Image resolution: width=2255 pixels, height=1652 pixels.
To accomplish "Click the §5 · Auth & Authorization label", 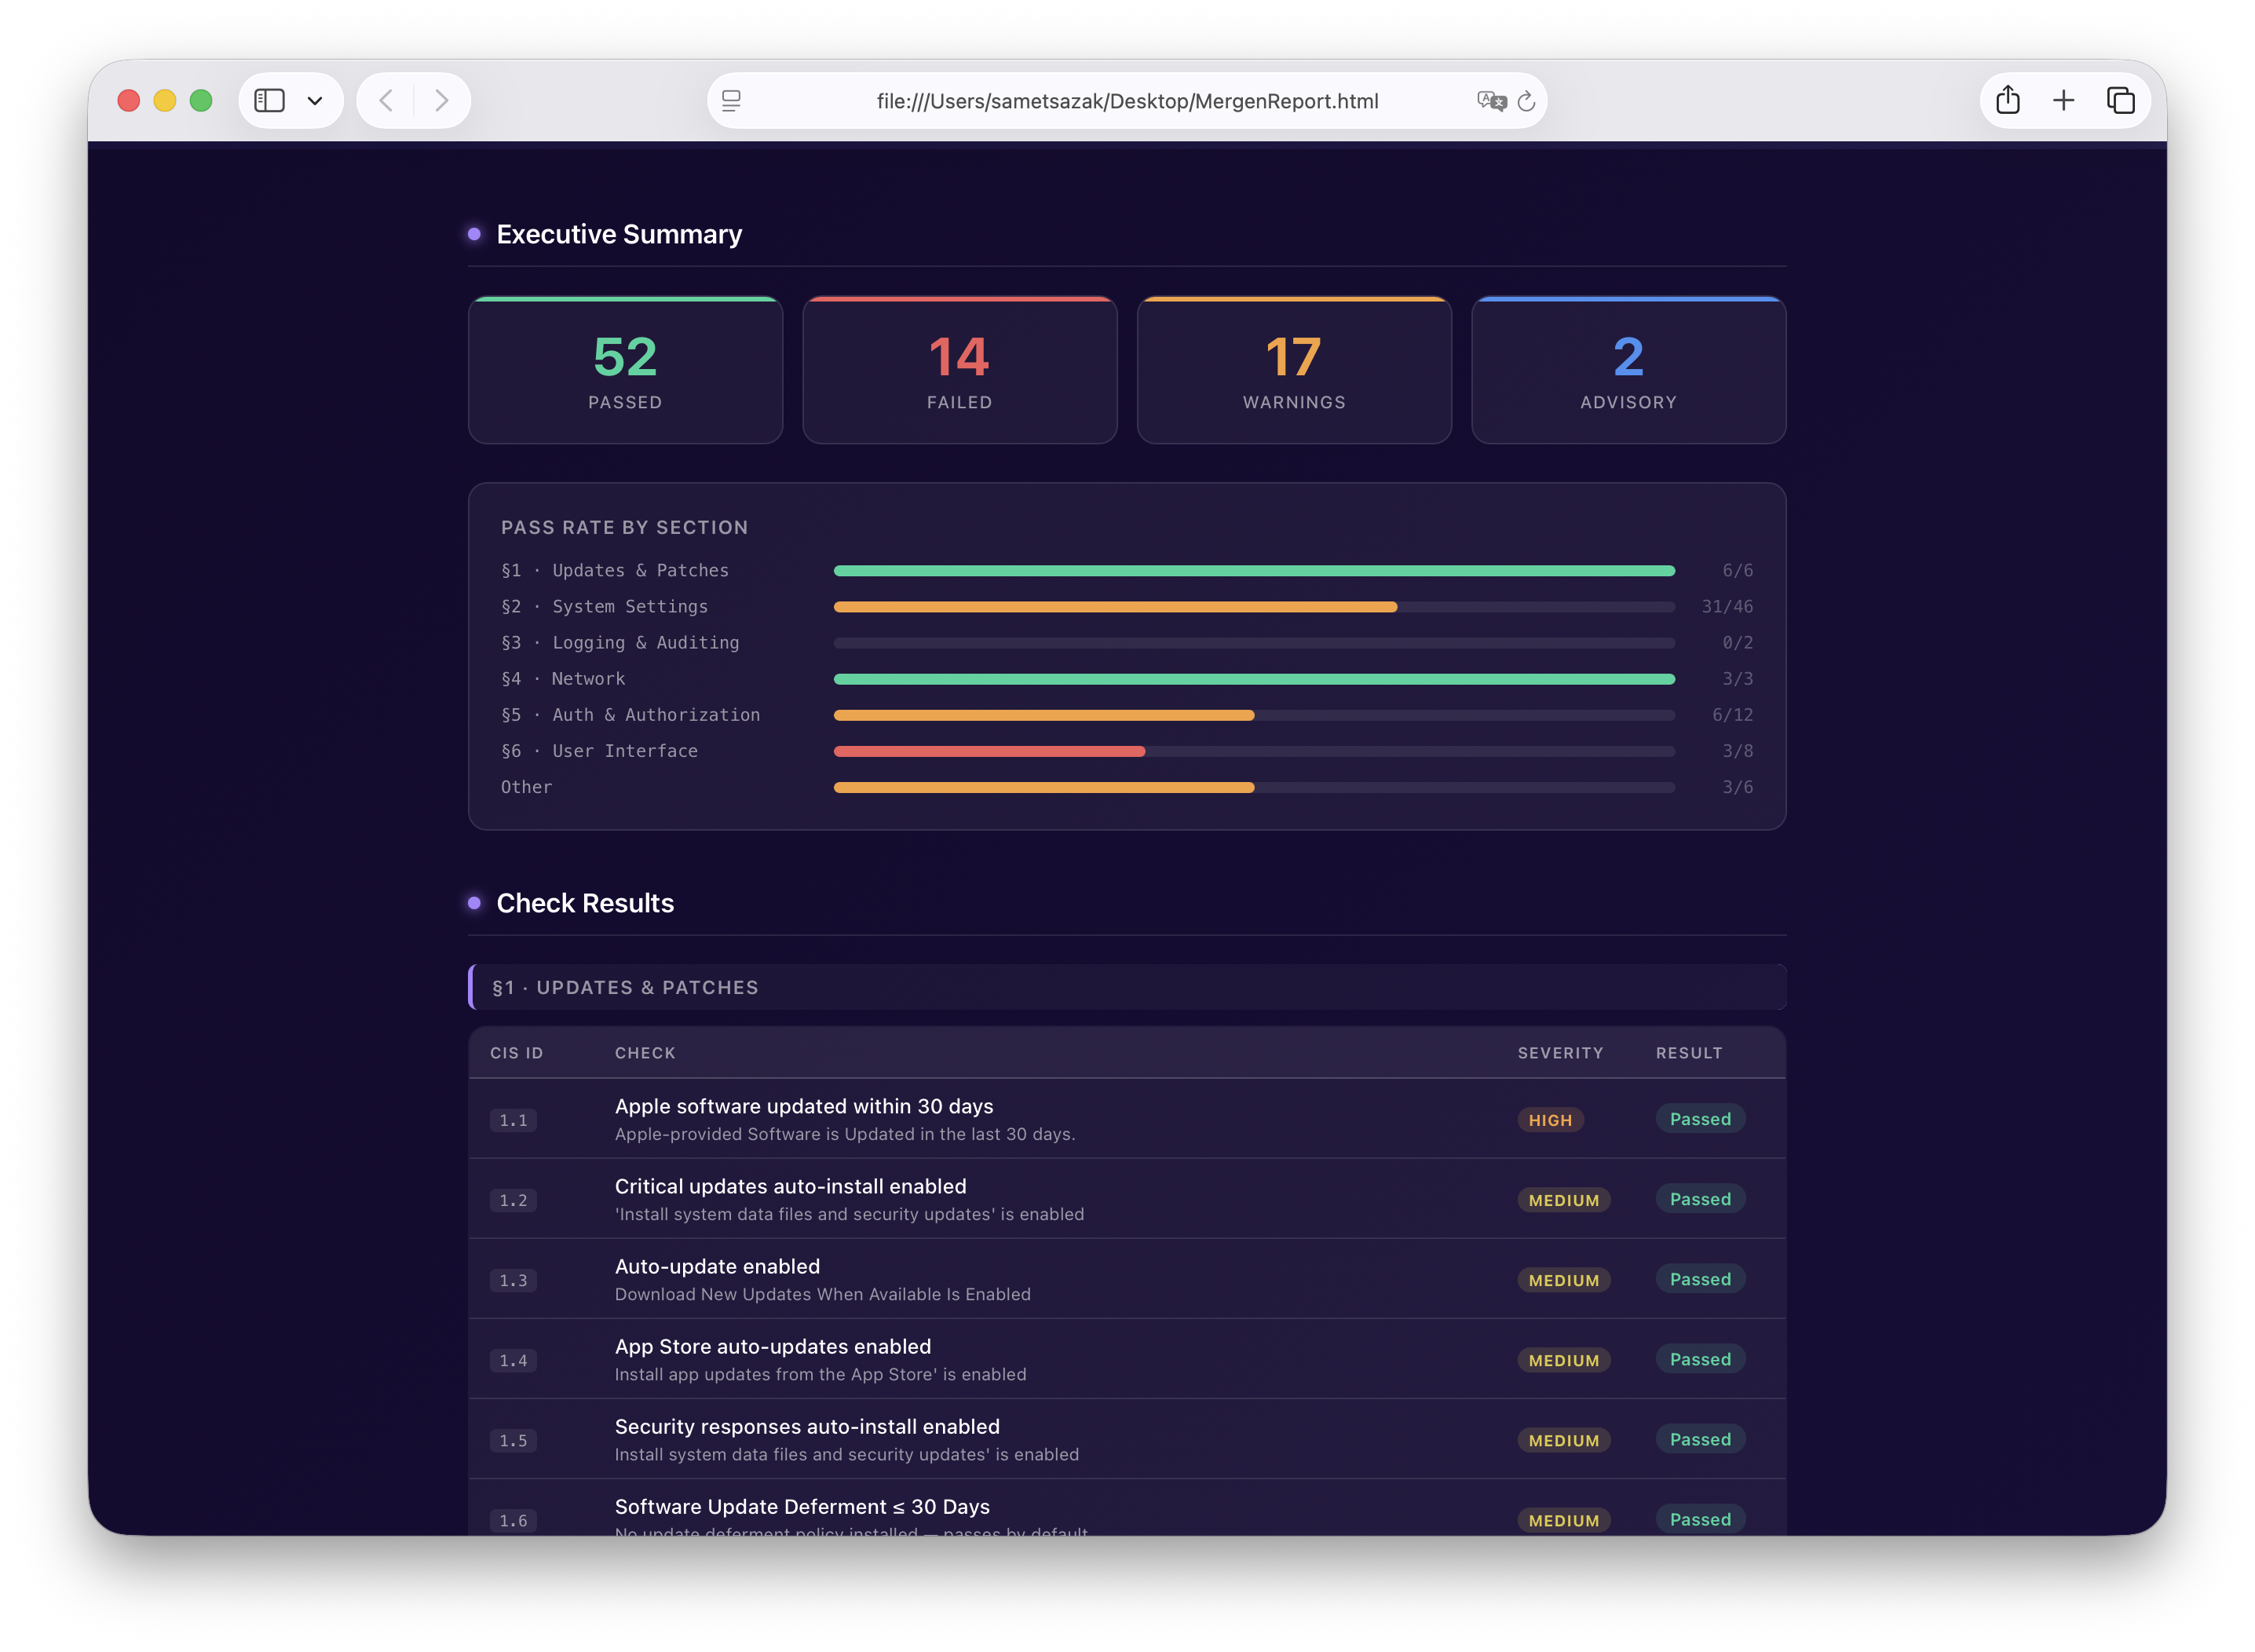I will [630, 715].
